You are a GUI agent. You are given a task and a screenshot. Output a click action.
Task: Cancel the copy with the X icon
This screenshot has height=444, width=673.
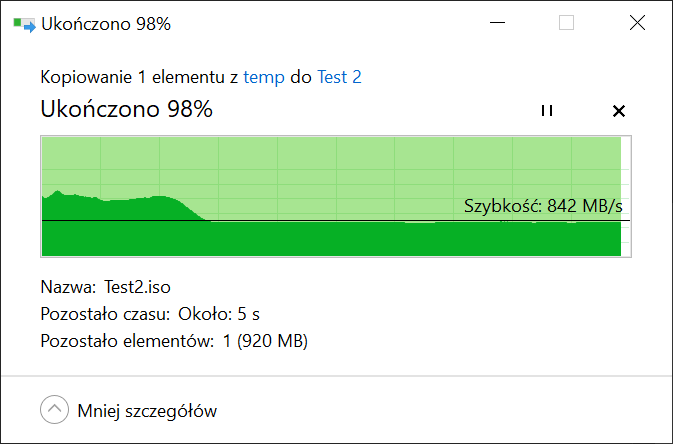coord(618,111)
